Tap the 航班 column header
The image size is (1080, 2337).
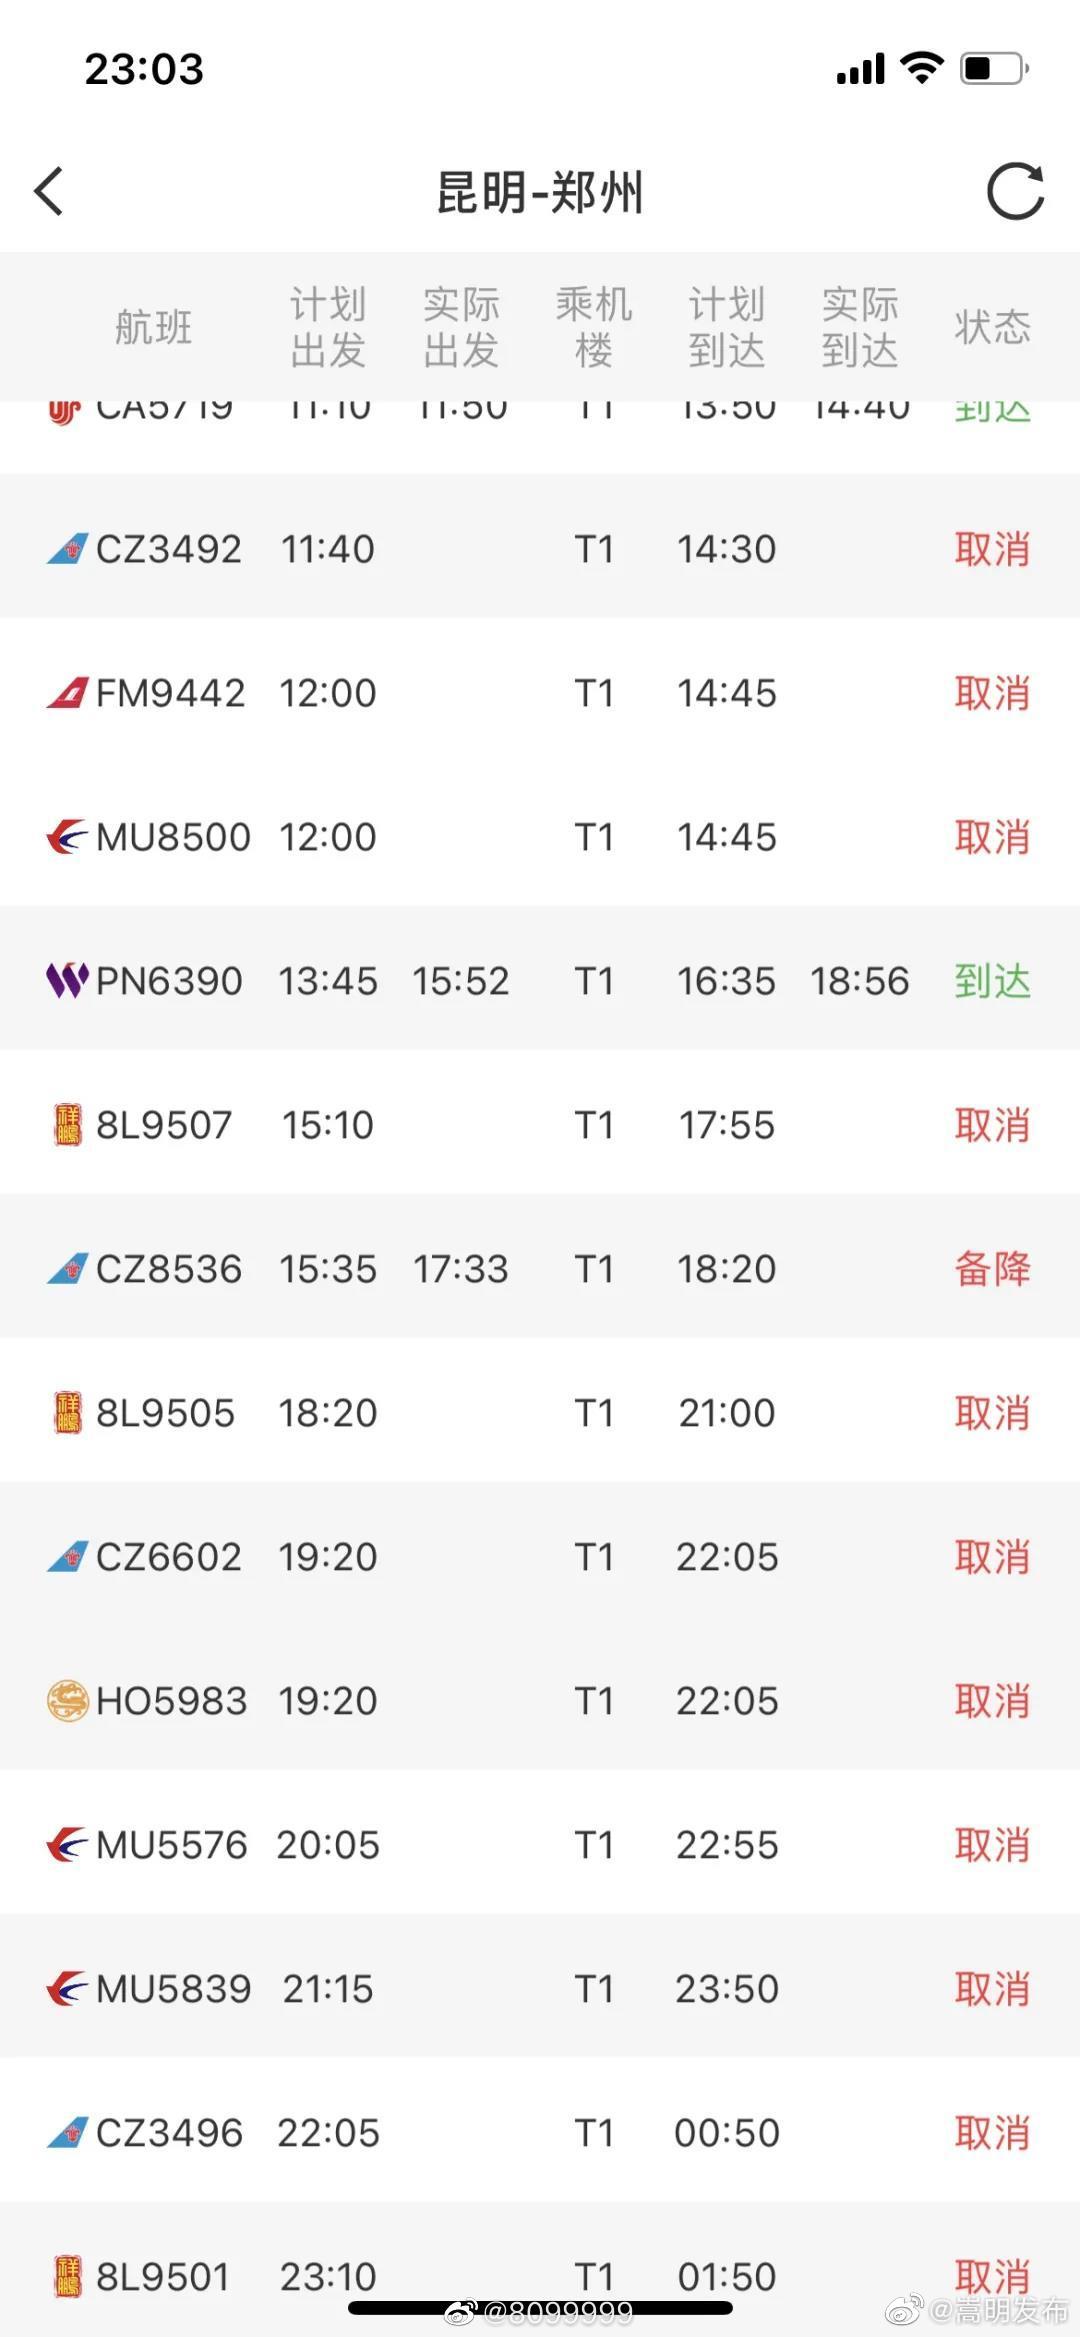pyautogui.click(x=153, y=327)
